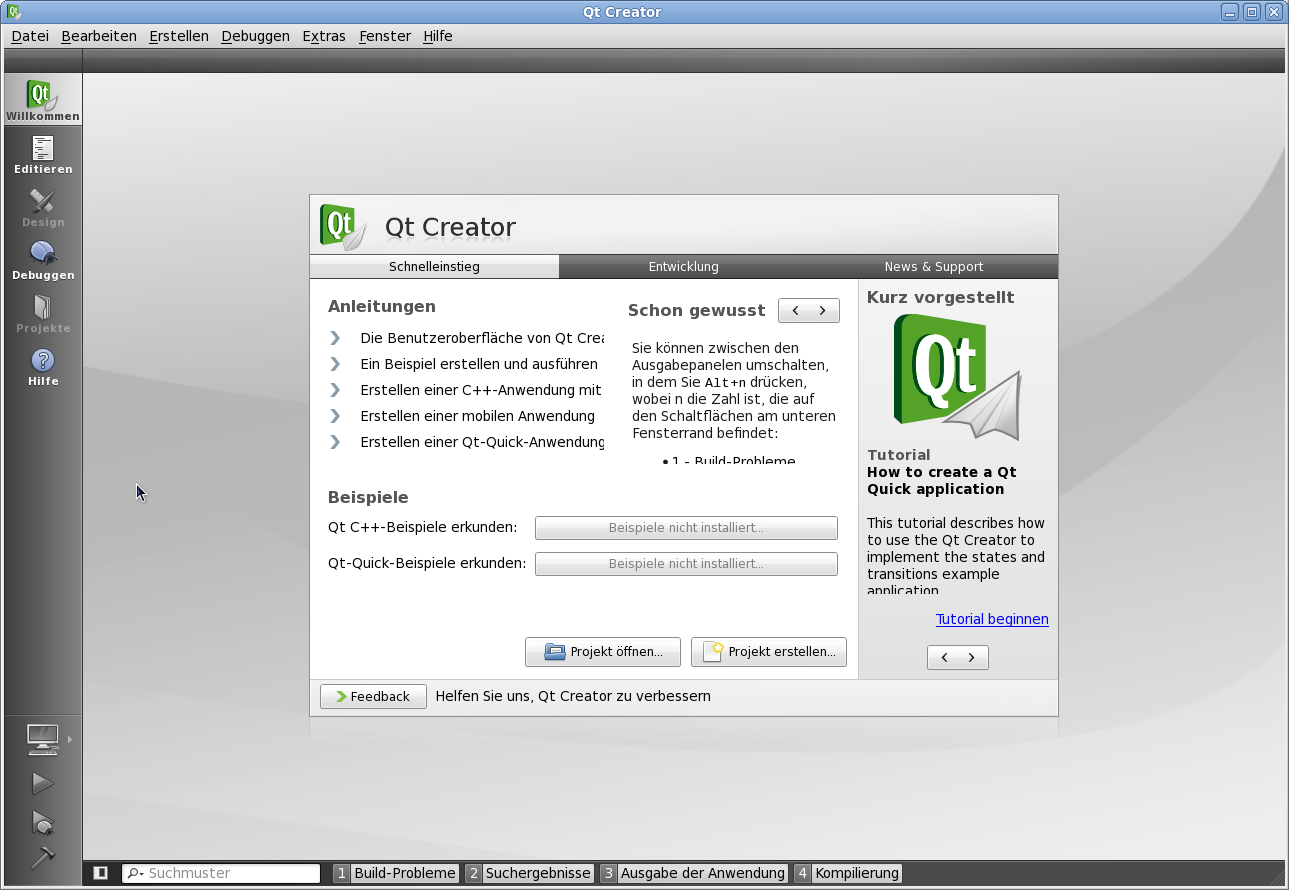Click the Projekt erstellen button

769,652
